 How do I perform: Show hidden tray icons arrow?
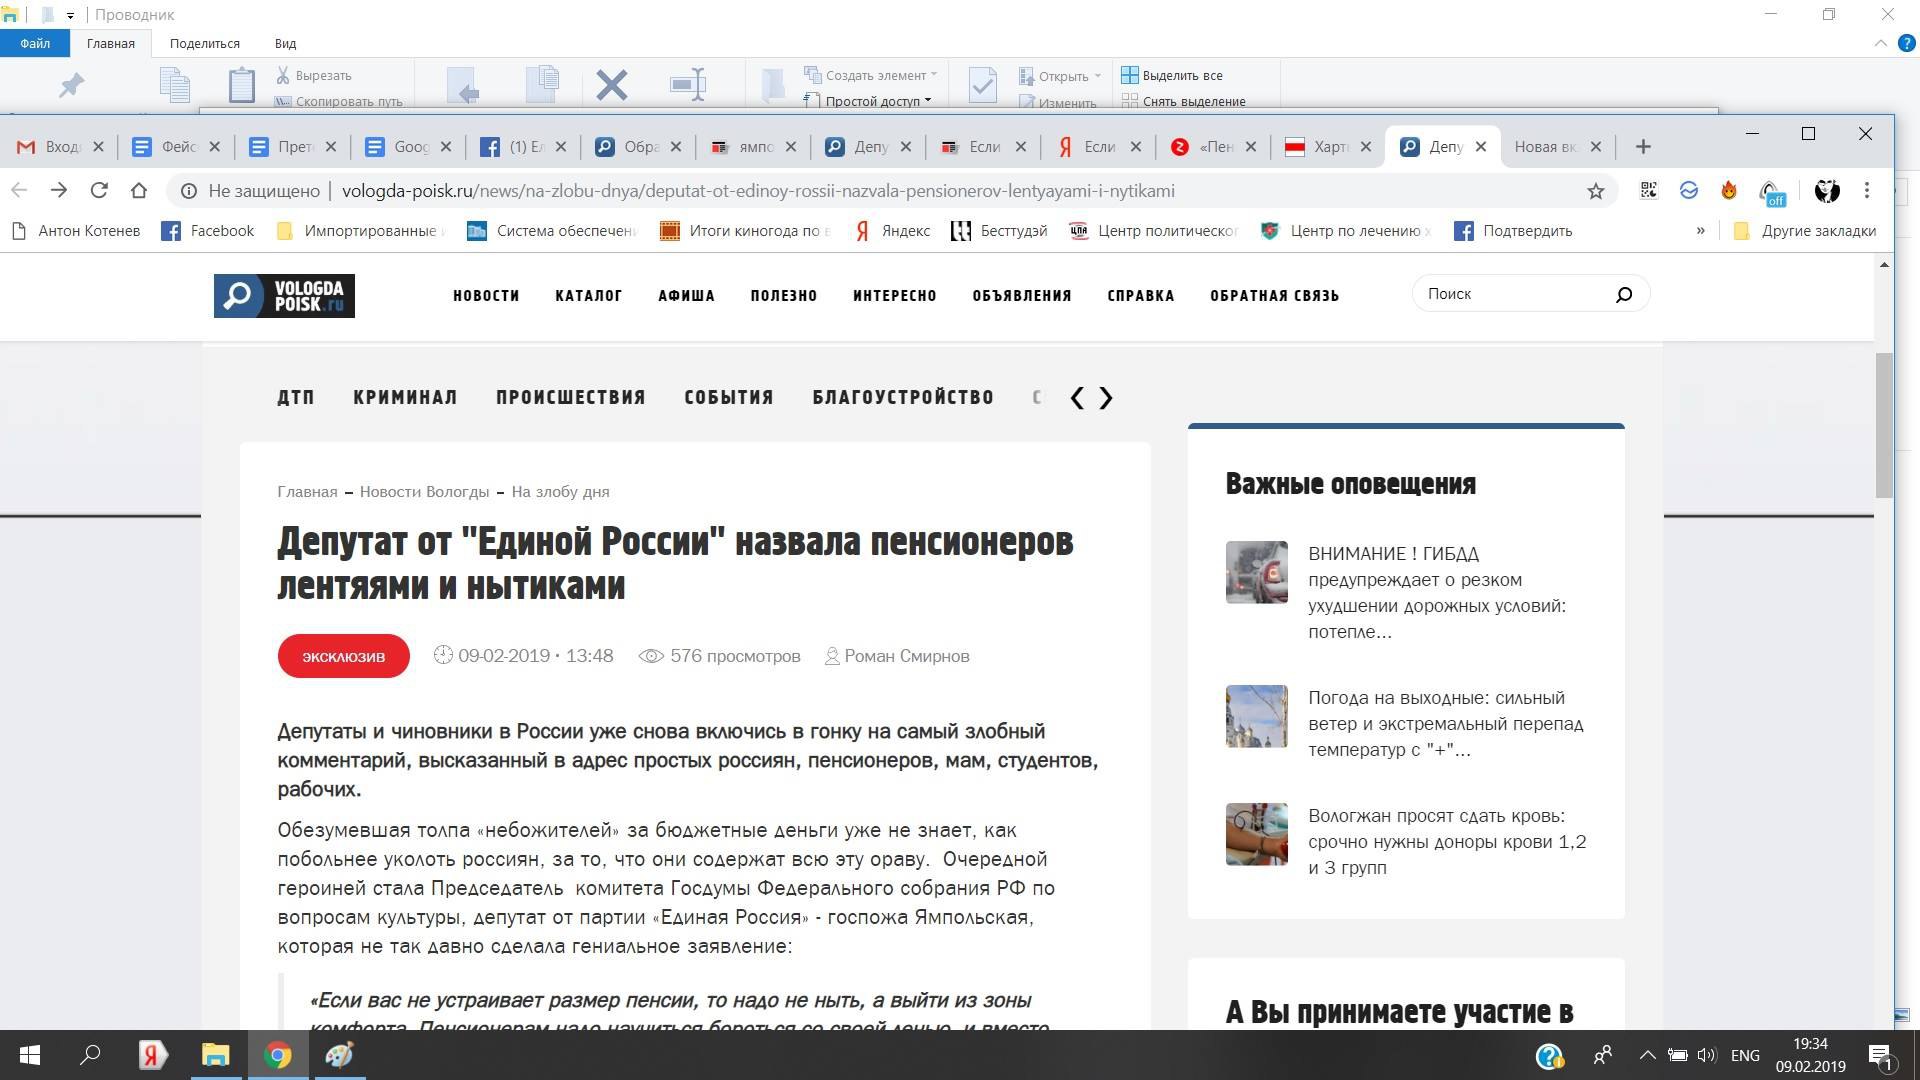point(1648,1055)
